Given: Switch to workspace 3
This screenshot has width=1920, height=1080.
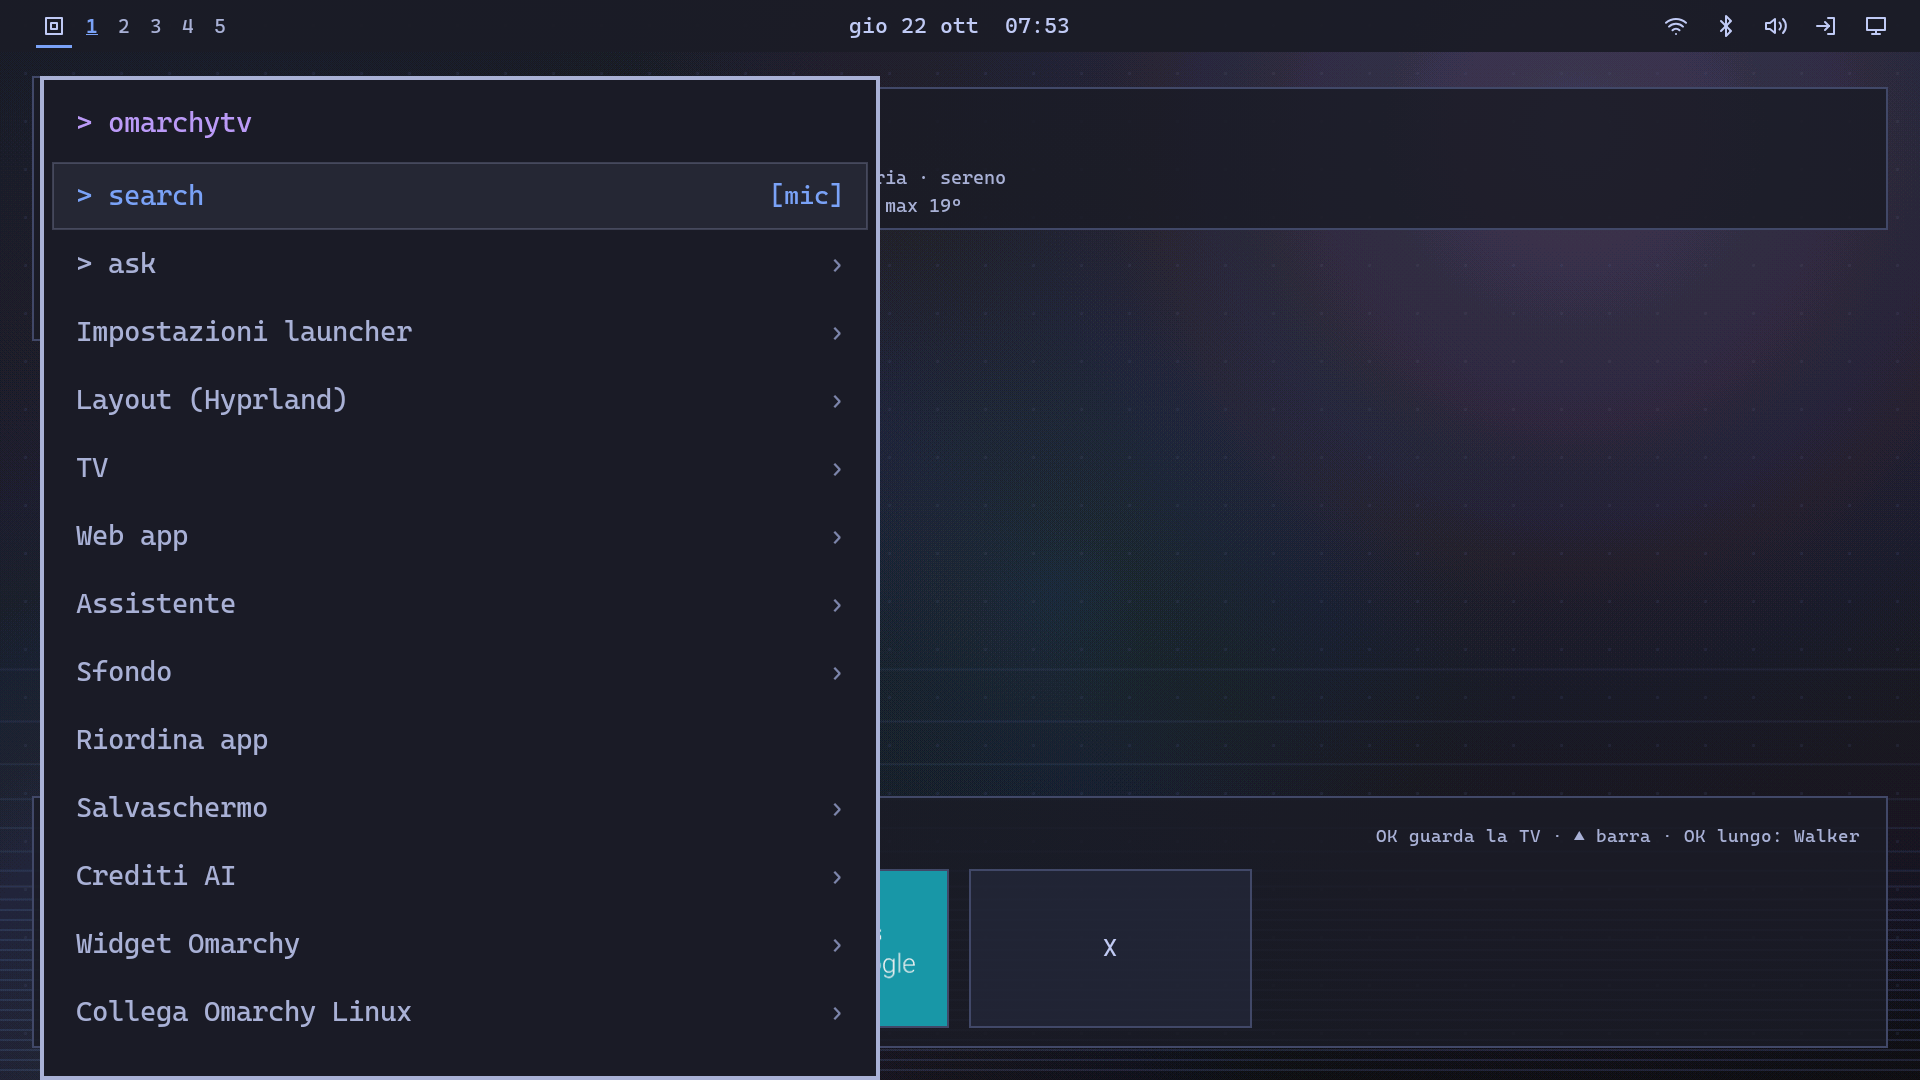Looking at the screenshot, I should (155, 26).
